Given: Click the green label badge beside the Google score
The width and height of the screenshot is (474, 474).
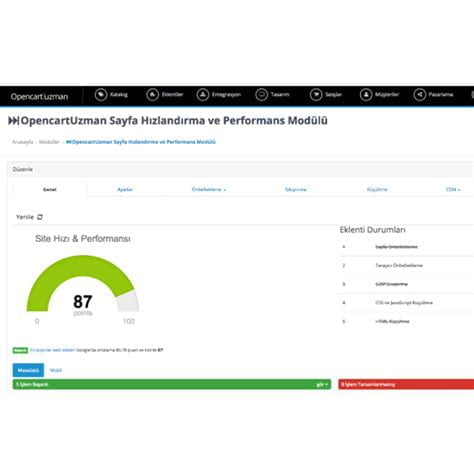Looking at the screenshot, I should (x=20, y=350).
